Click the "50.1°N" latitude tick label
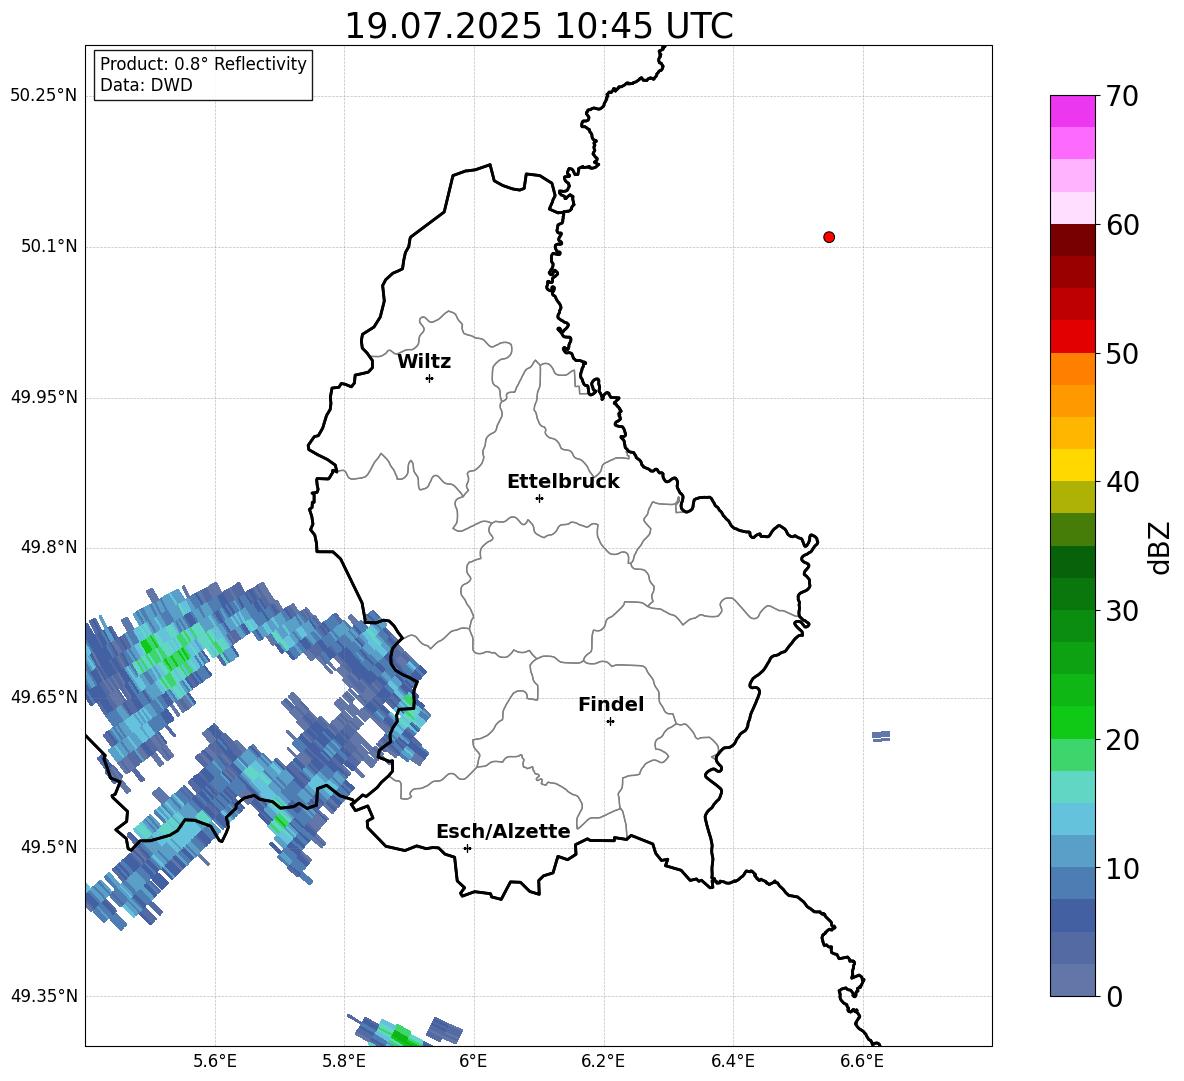 pos(48,246)
